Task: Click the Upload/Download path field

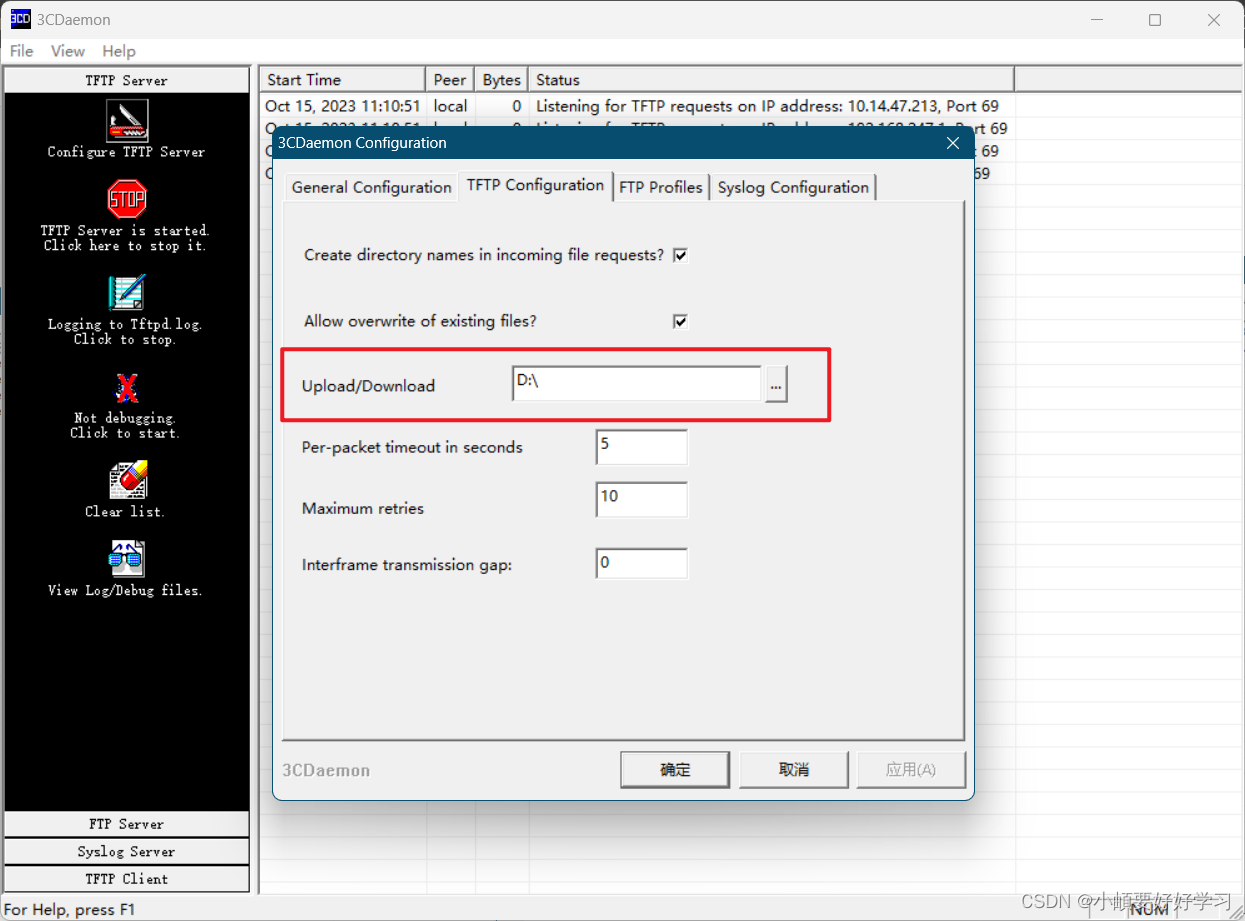Action: click(637, 384)
